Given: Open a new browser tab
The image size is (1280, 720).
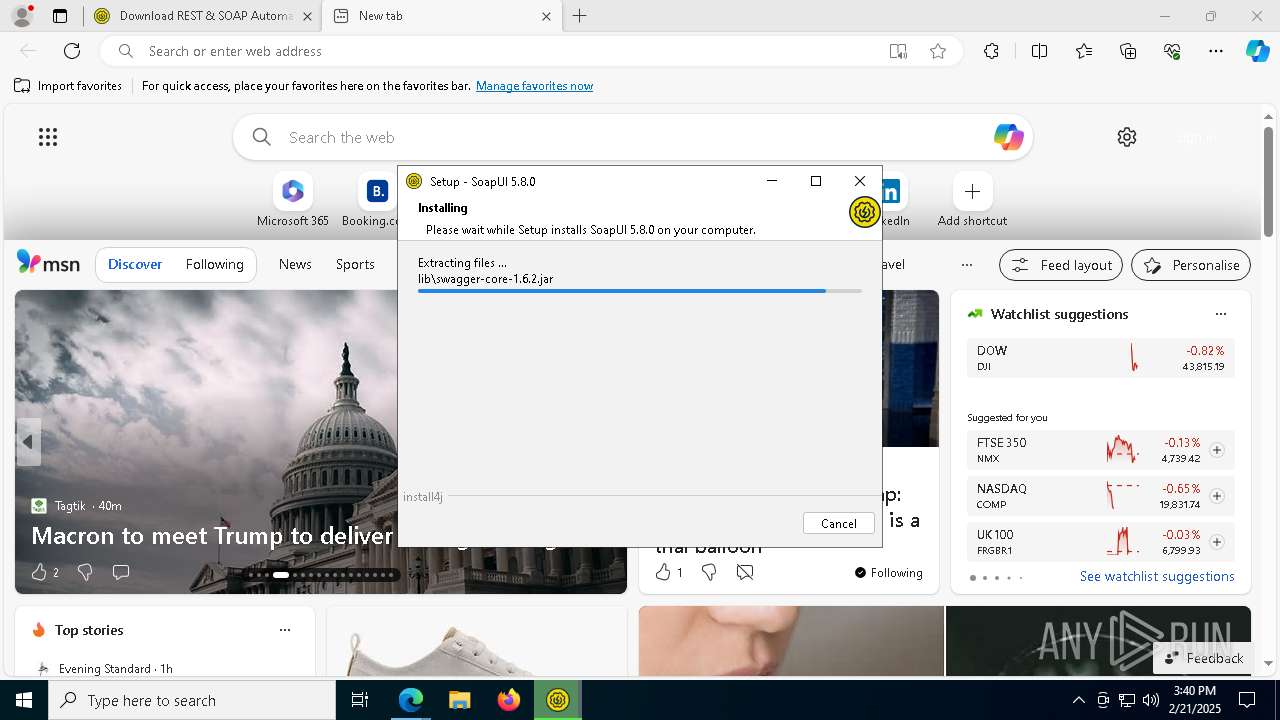Looking at the screenshot, I should [x=579, y=16].
